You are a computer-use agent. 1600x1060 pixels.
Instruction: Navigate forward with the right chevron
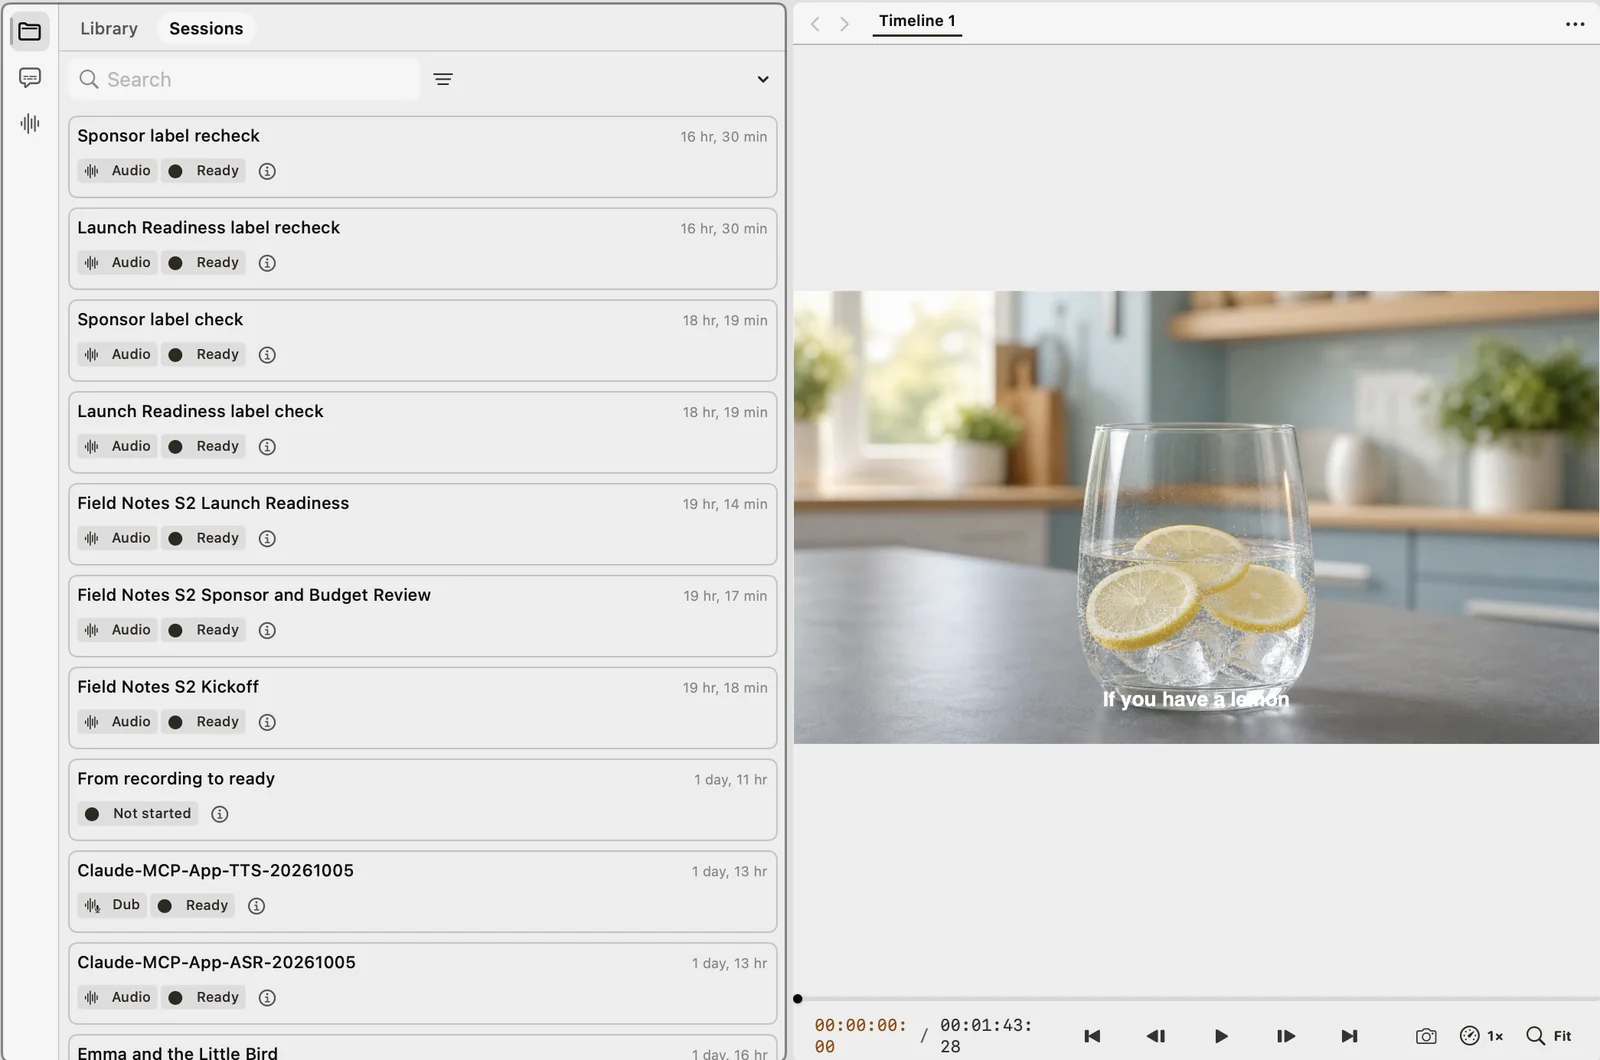[x=845, y=24]
